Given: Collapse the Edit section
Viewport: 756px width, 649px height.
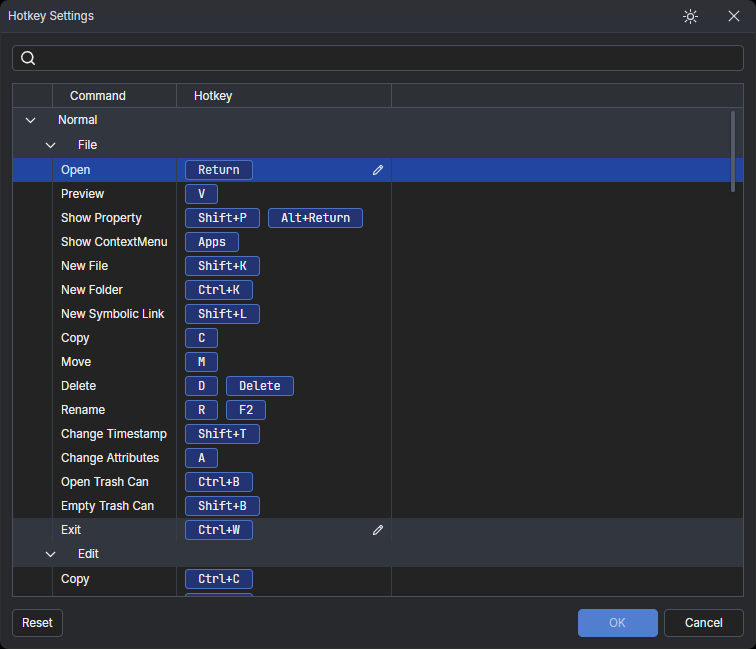Looking at the screenshot, I should 50,554.
